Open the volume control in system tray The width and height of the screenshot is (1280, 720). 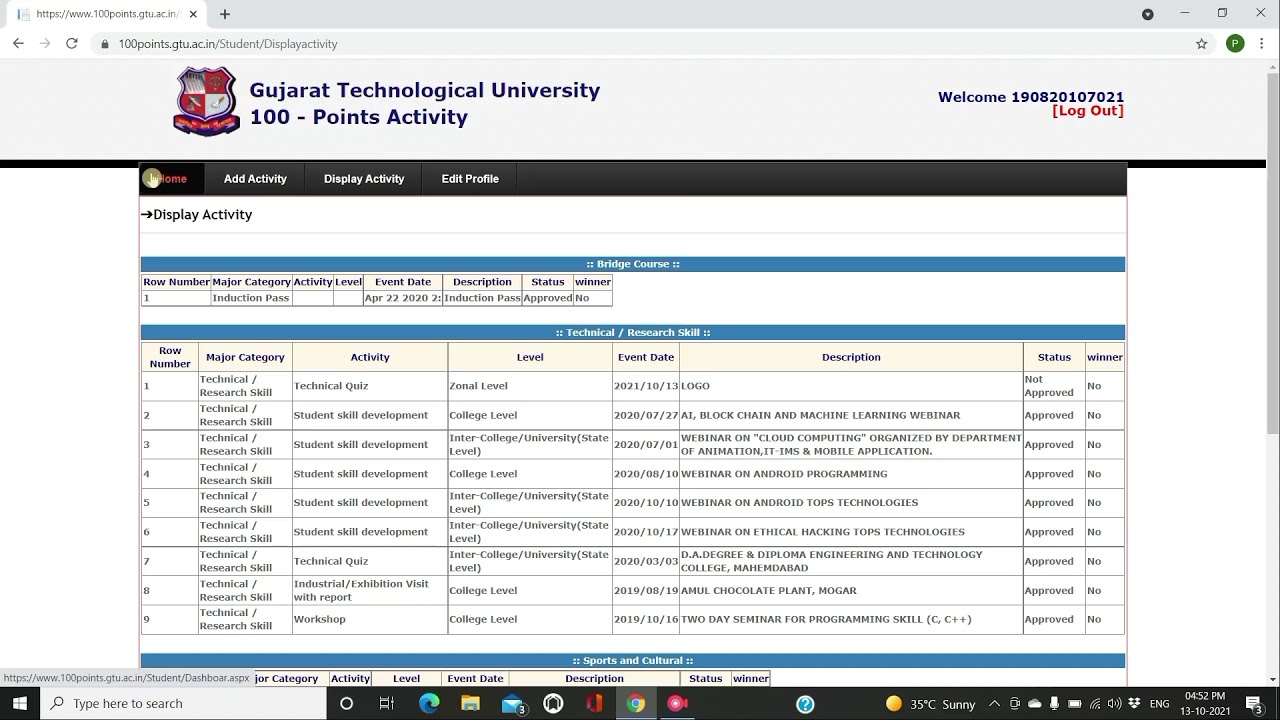click(x=1114, y=704)
